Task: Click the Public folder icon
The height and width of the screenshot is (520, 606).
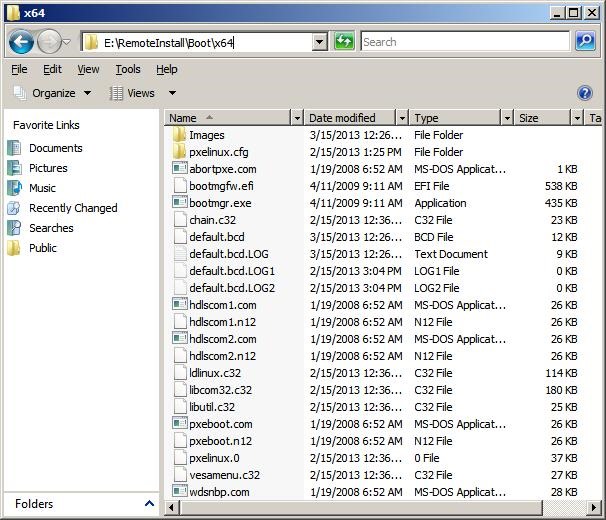Action: [14, 248]
